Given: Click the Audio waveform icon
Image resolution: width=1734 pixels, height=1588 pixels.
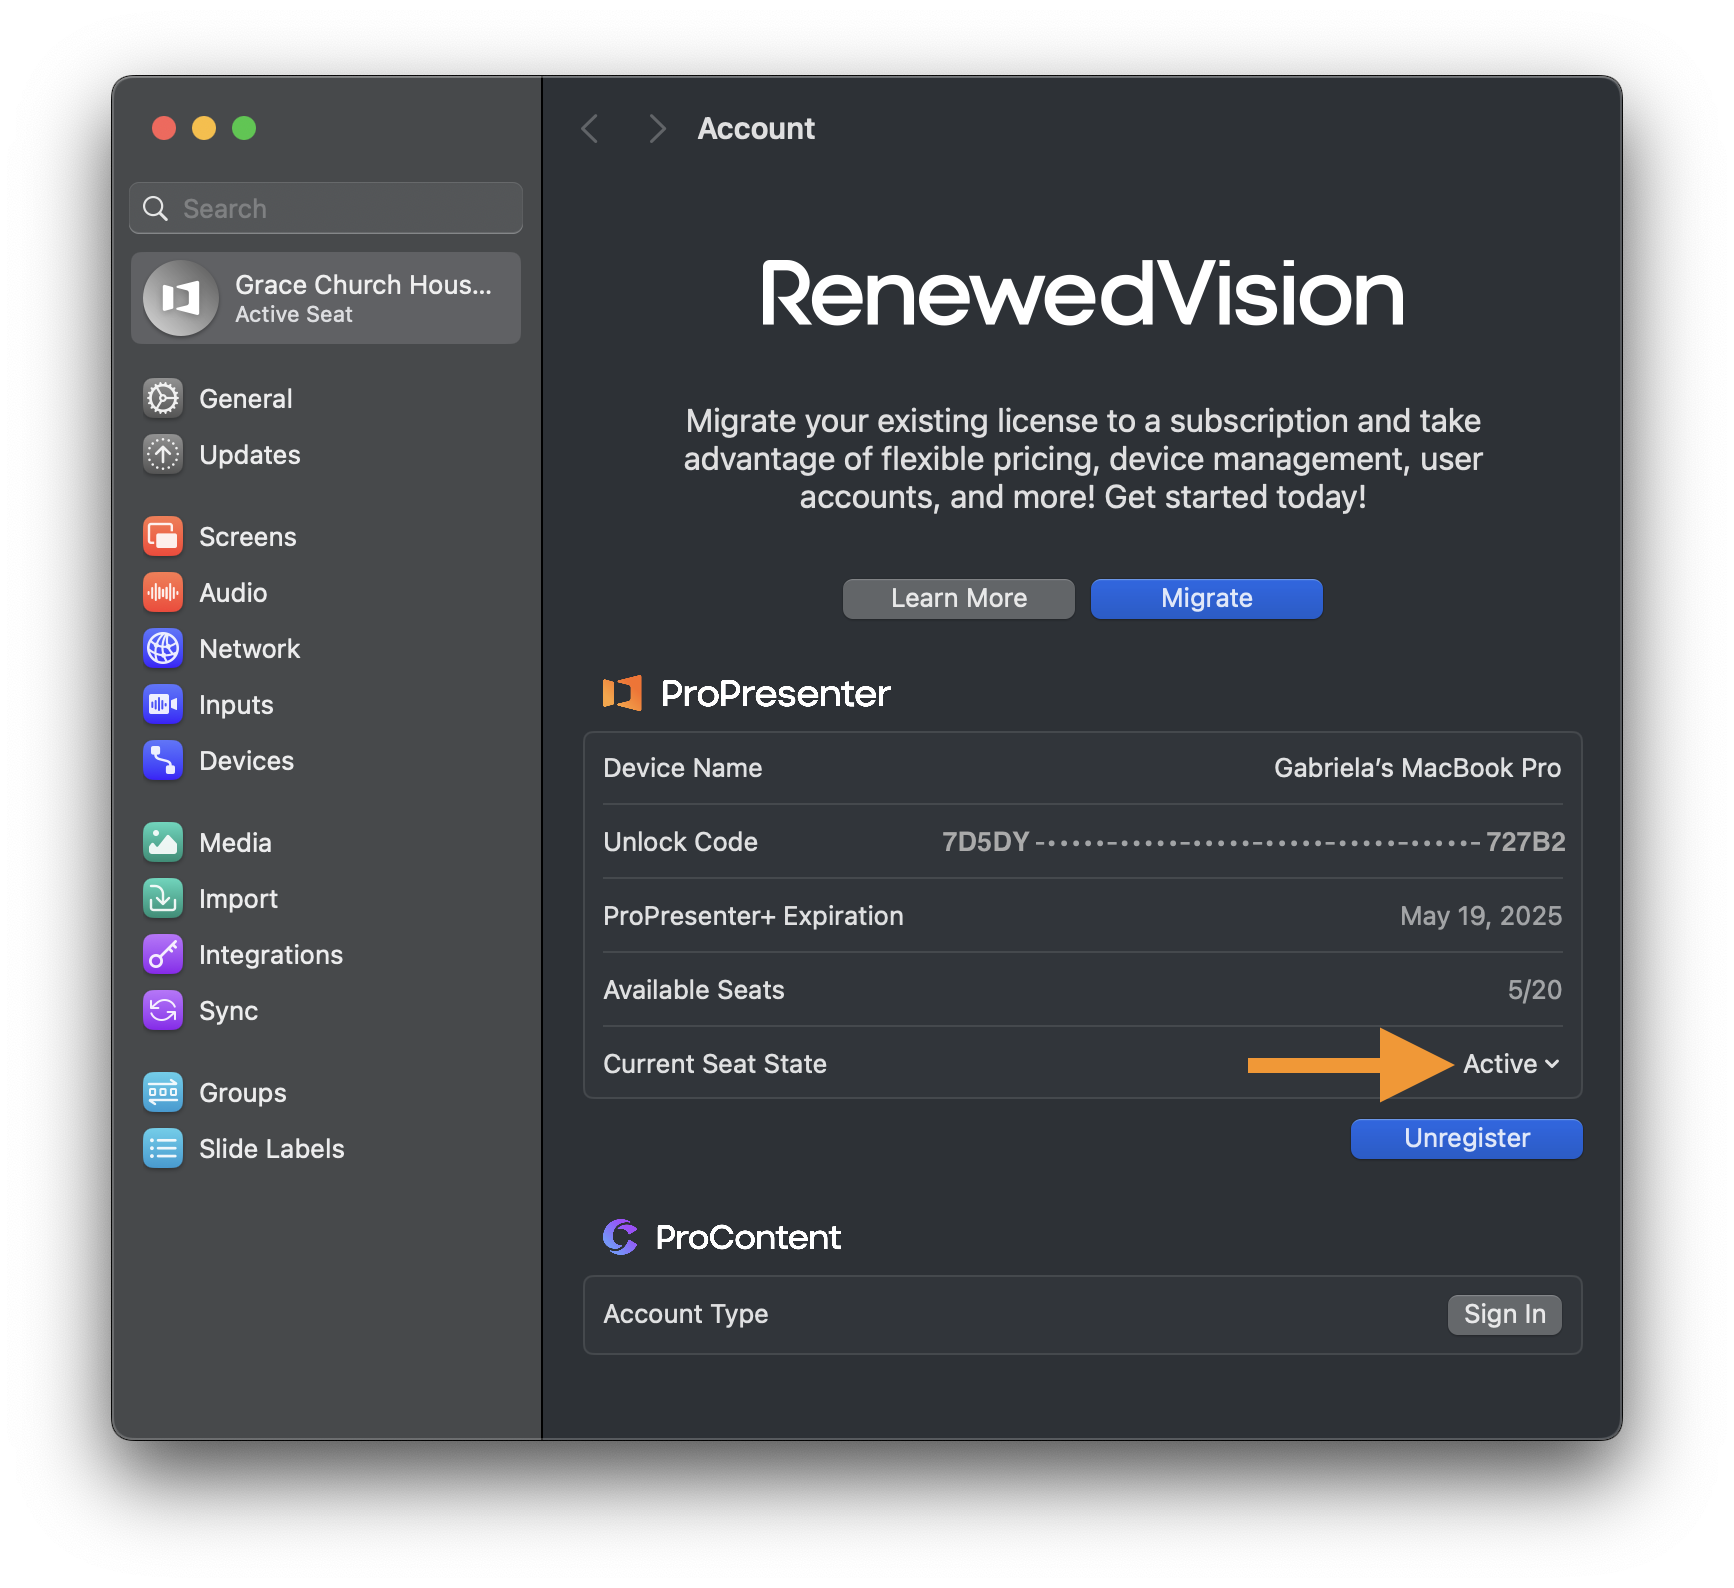Looking at the screenshot, I should click(x=163, y=592).
